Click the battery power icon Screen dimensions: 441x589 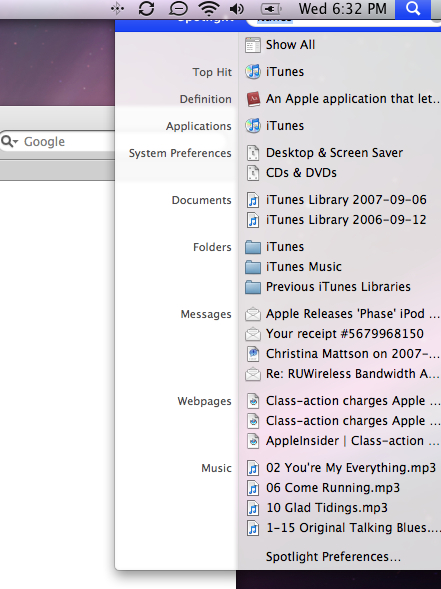[x=271, y=9]
